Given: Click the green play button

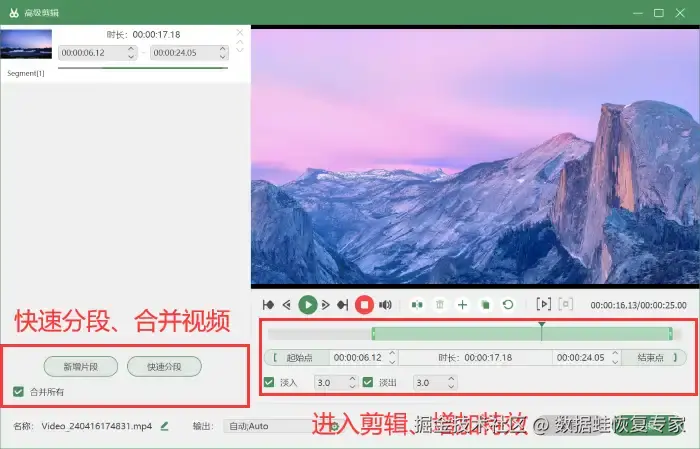Looking at the screenshot, I should [x=308, y=305].
